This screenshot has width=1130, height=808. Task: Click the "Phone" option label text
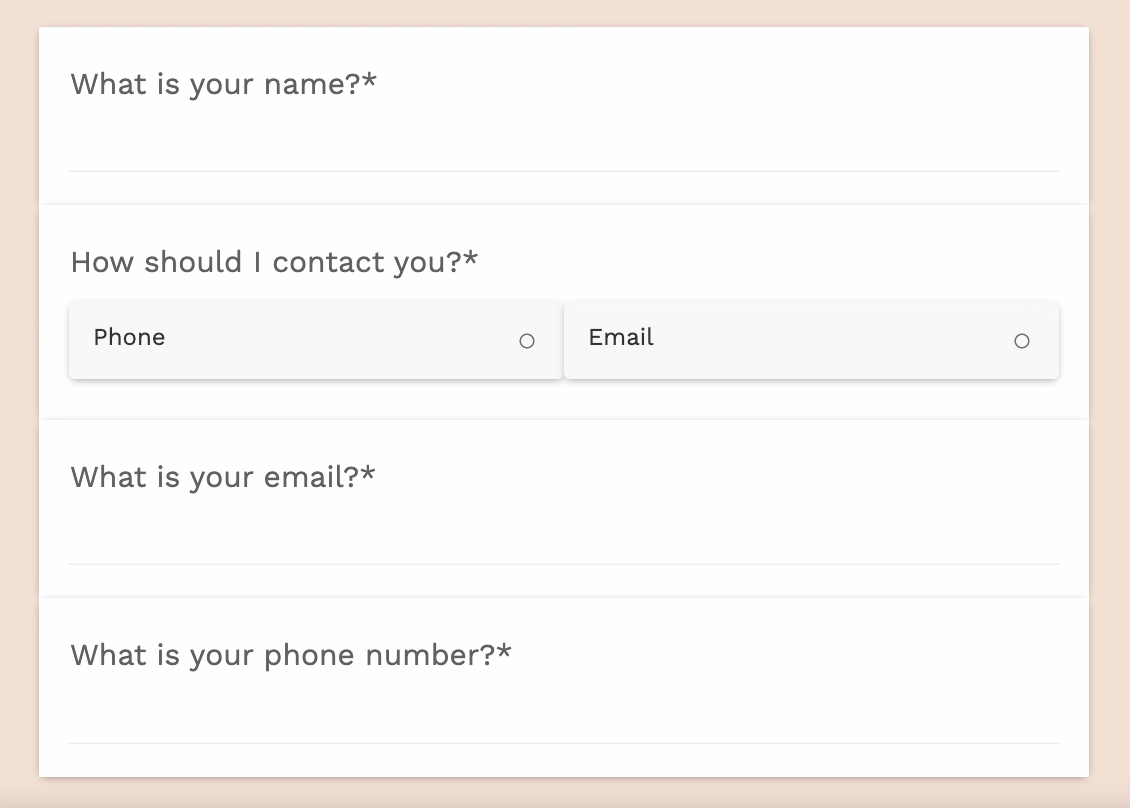[x=129, y=337]
